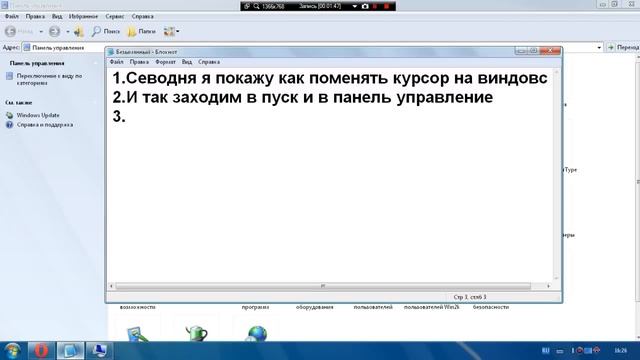Click the Notepad horizontal scrollbar left arrow

111,286
